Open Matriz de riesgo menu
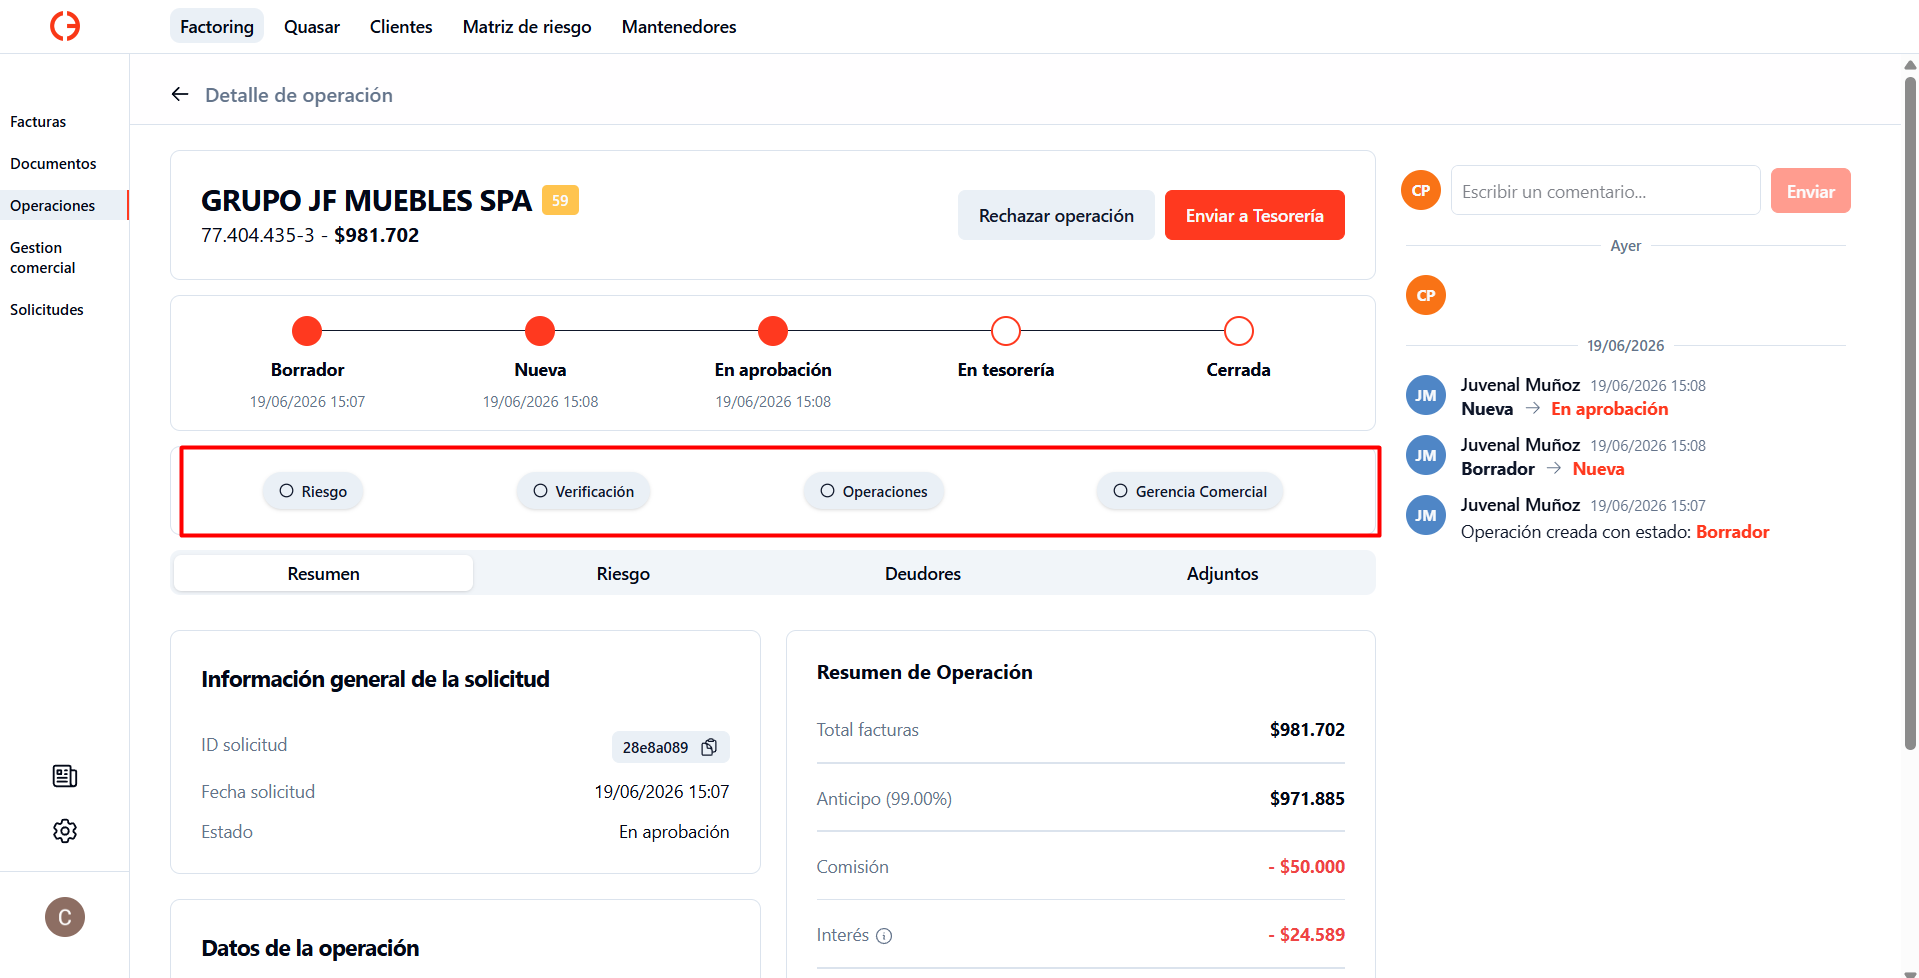 (x=527, y=27)
